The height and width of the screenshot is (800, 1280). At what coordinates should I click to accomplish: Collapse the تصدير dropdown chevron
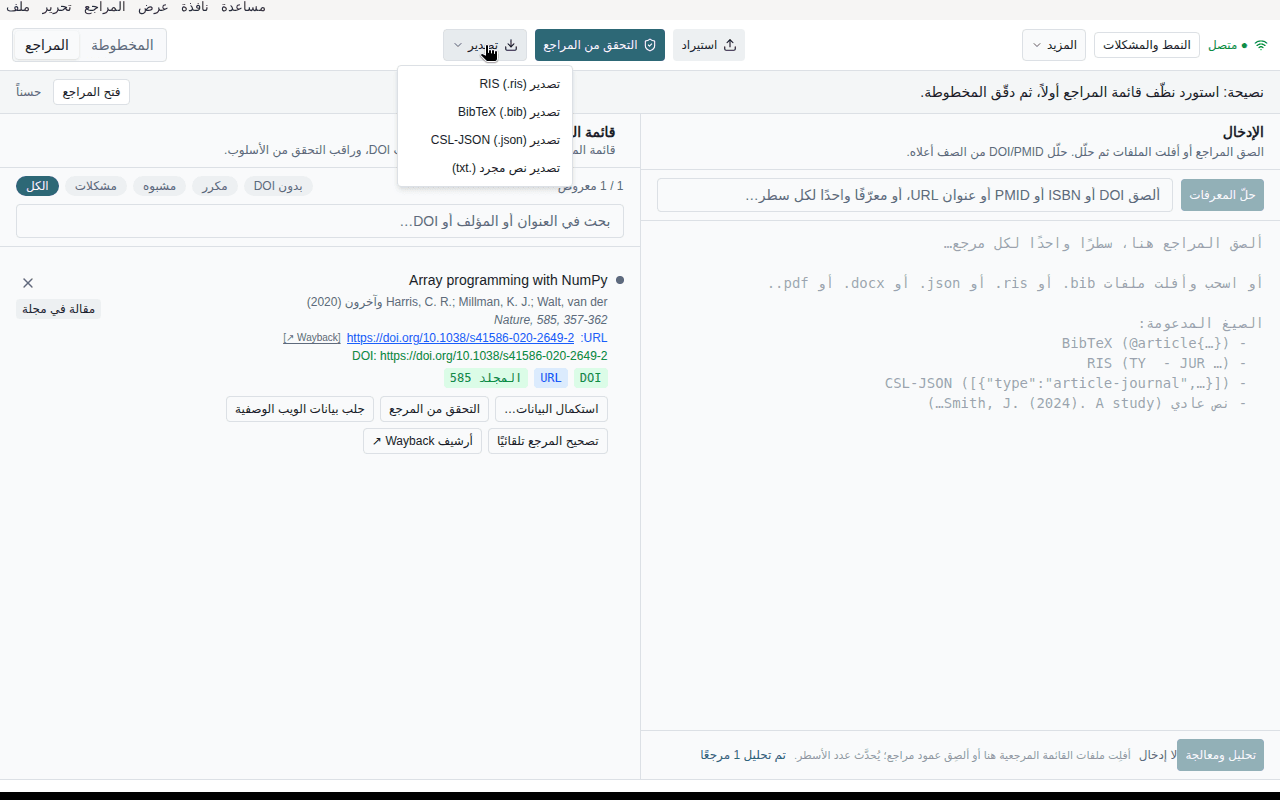pyautogui.click(x=458, y=45)
